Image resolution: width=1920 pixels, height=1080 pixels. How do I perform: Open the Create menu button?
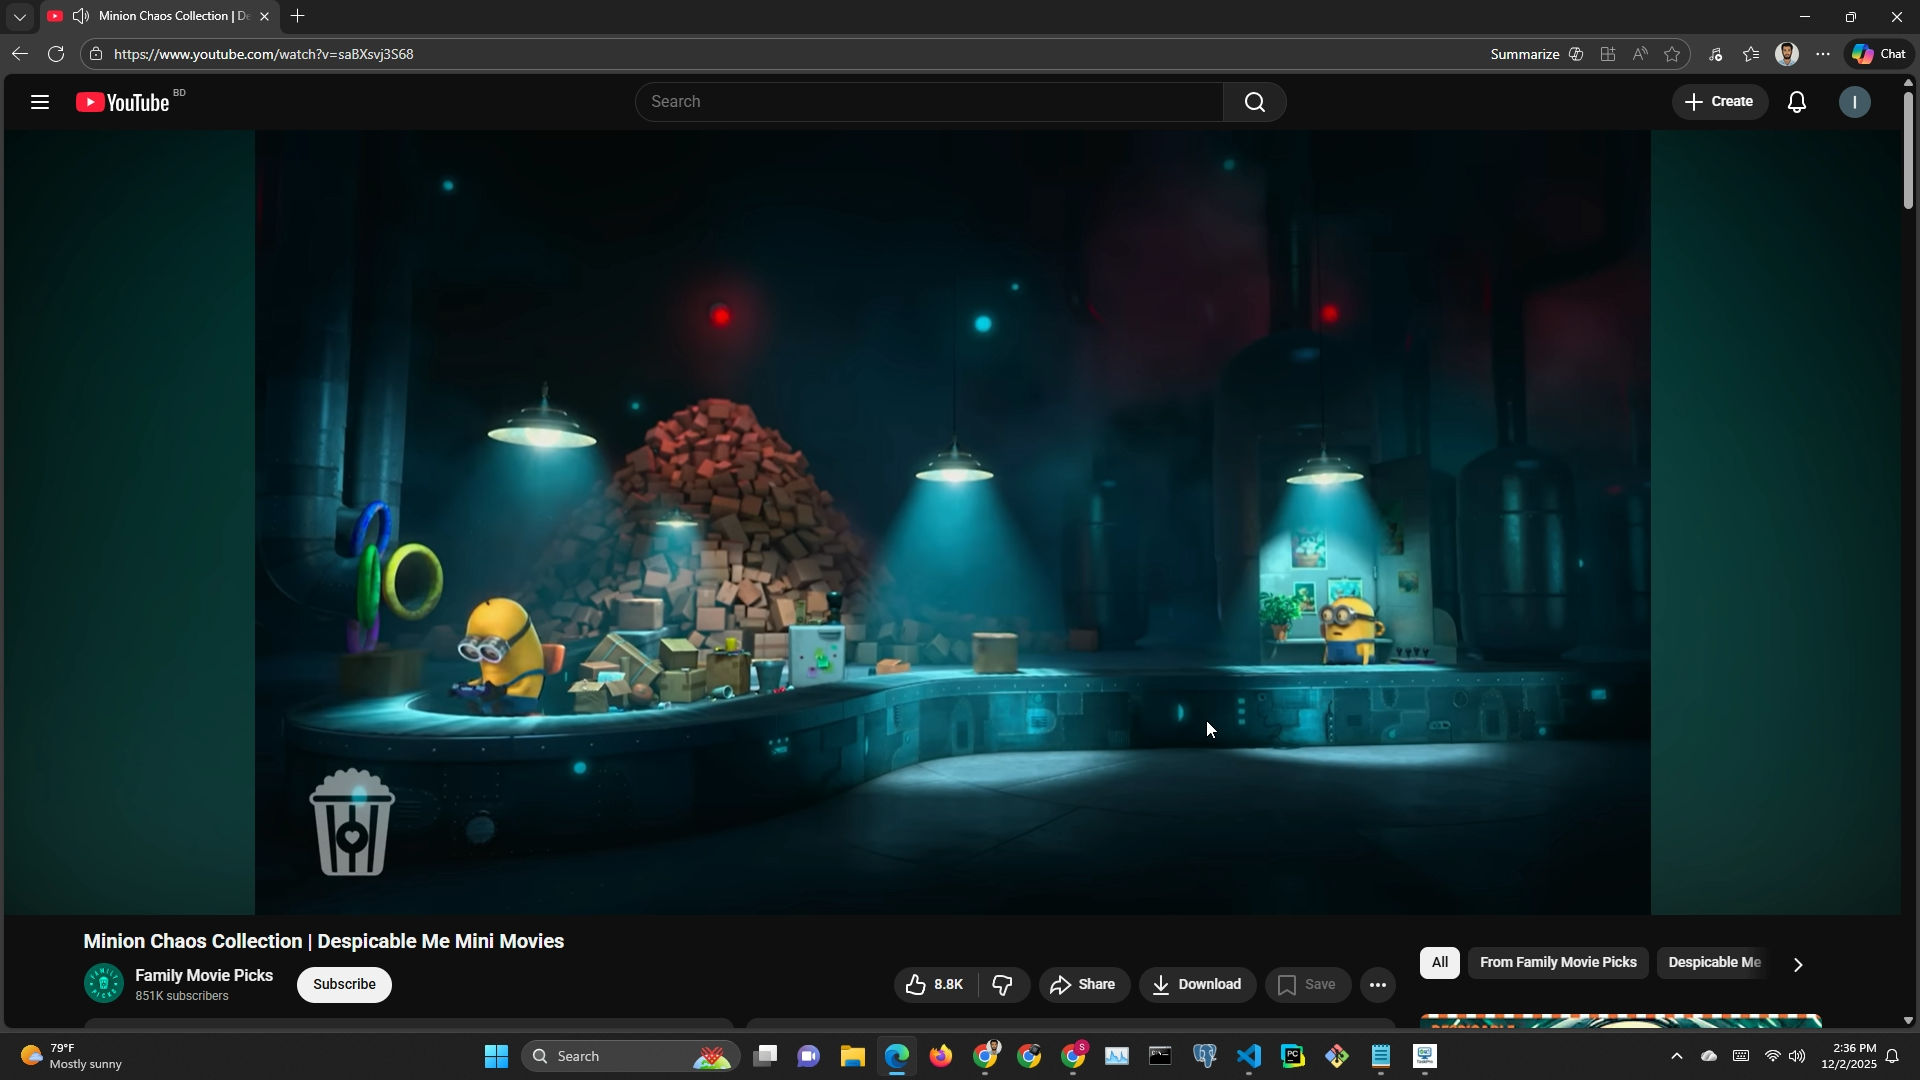(x=1719, y=102)
